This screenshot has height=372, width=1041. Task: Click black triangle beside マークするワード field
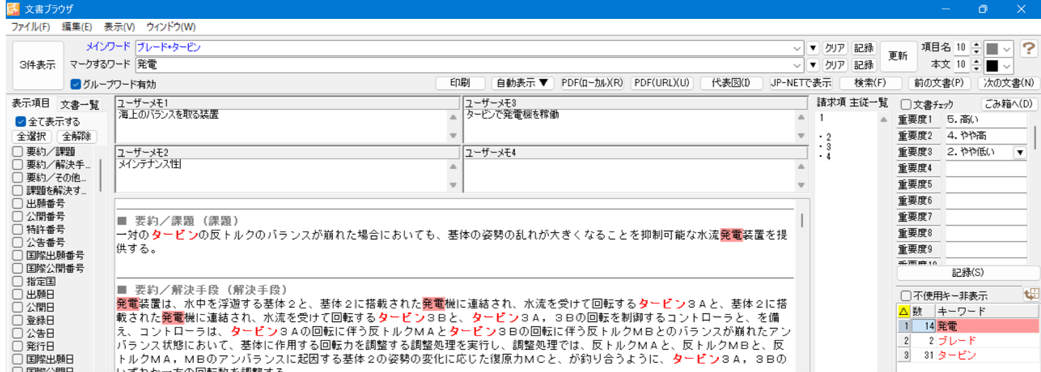[x=813, y=65]
